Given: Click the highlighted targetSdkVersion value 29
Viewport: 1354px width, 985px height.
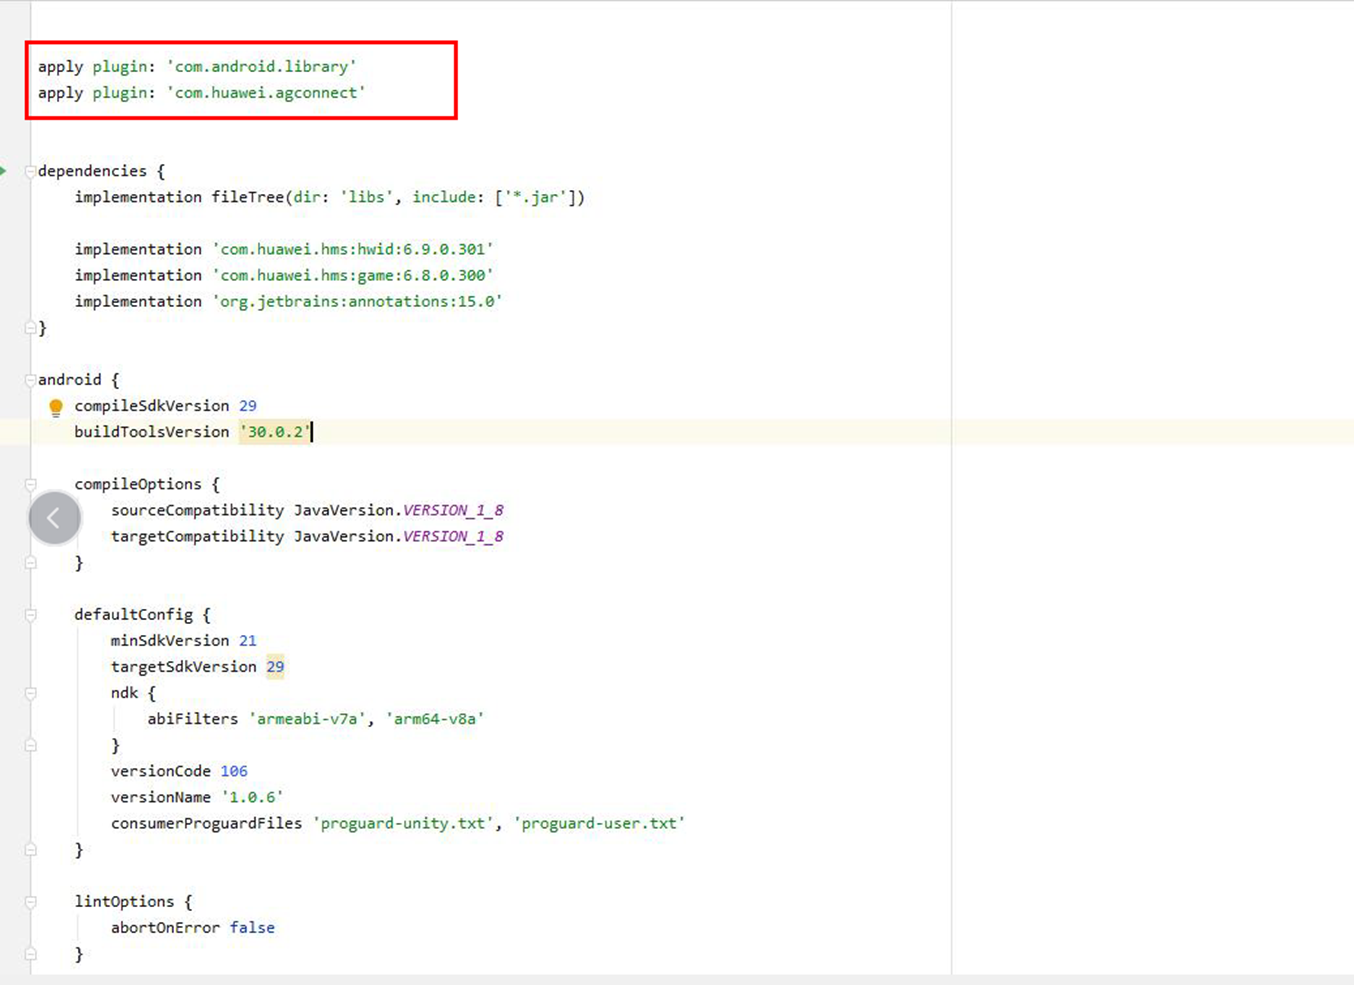Looking at the screenshot, I should click(275, 667).
